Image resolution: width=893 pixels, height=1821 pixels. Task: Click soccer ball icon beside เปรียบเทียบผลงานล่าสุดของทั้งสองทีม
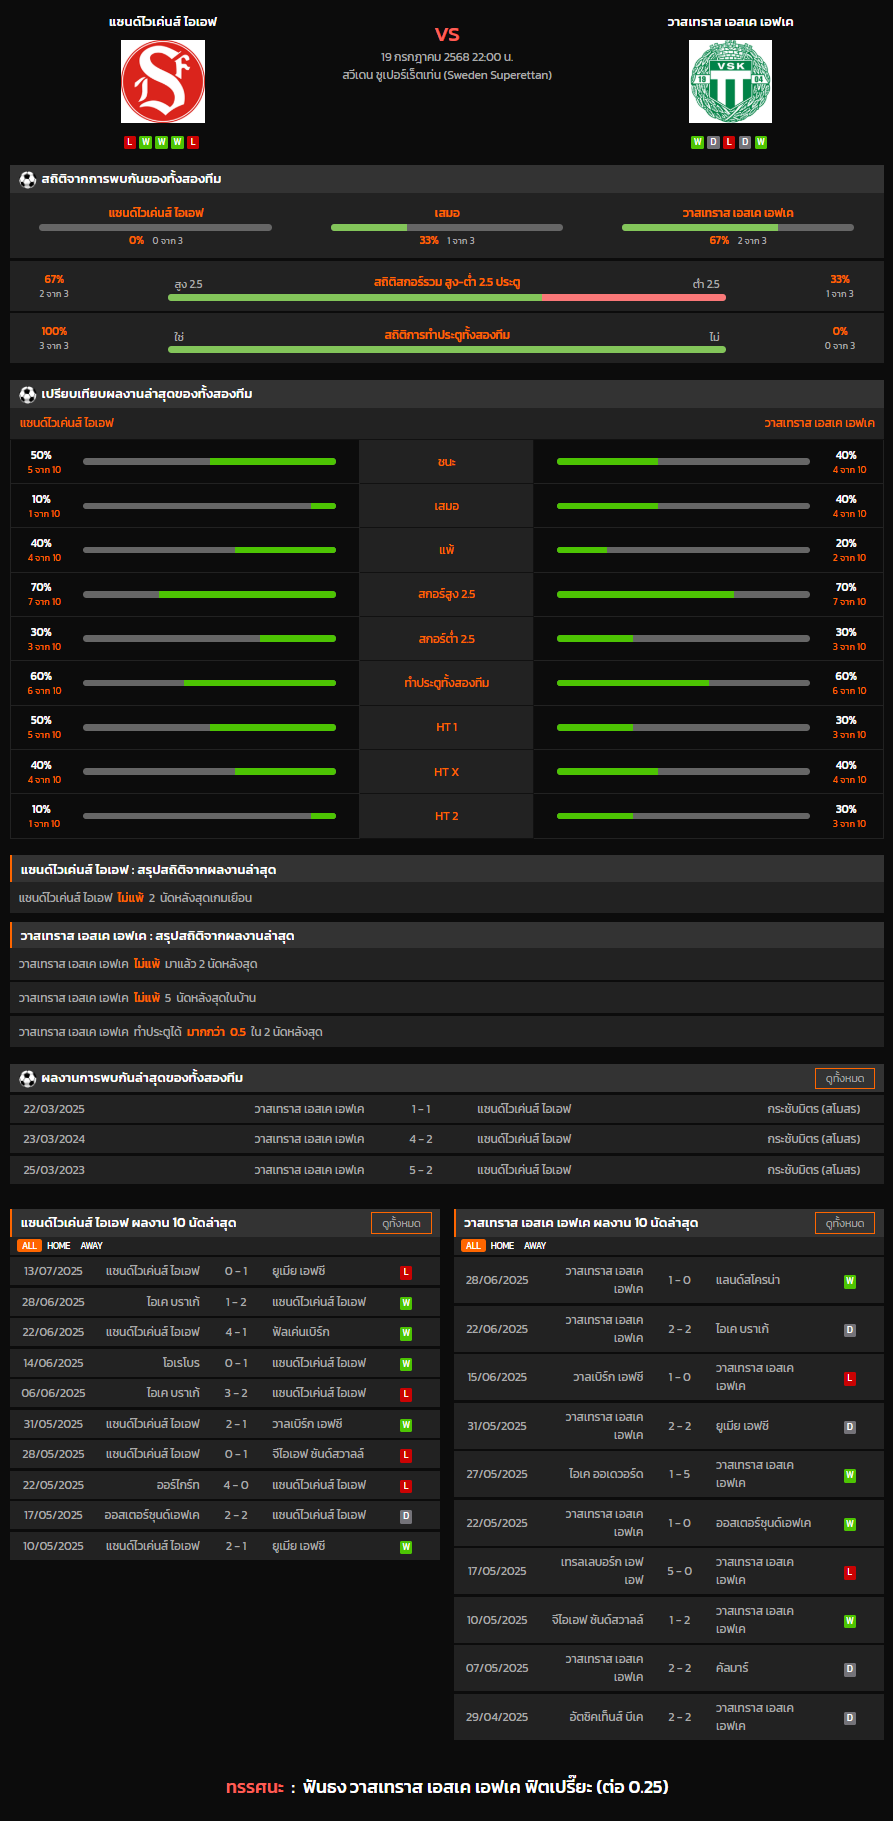pos(28,394)
